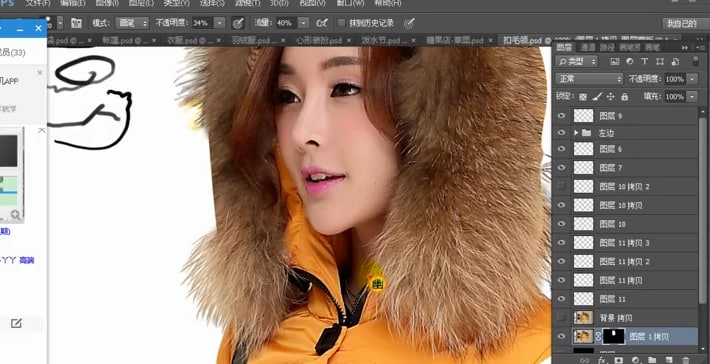This screenshot has height=364, width=710.
Task: Hide layer 图层 11 拷贝 3
Action: [561, 243]
